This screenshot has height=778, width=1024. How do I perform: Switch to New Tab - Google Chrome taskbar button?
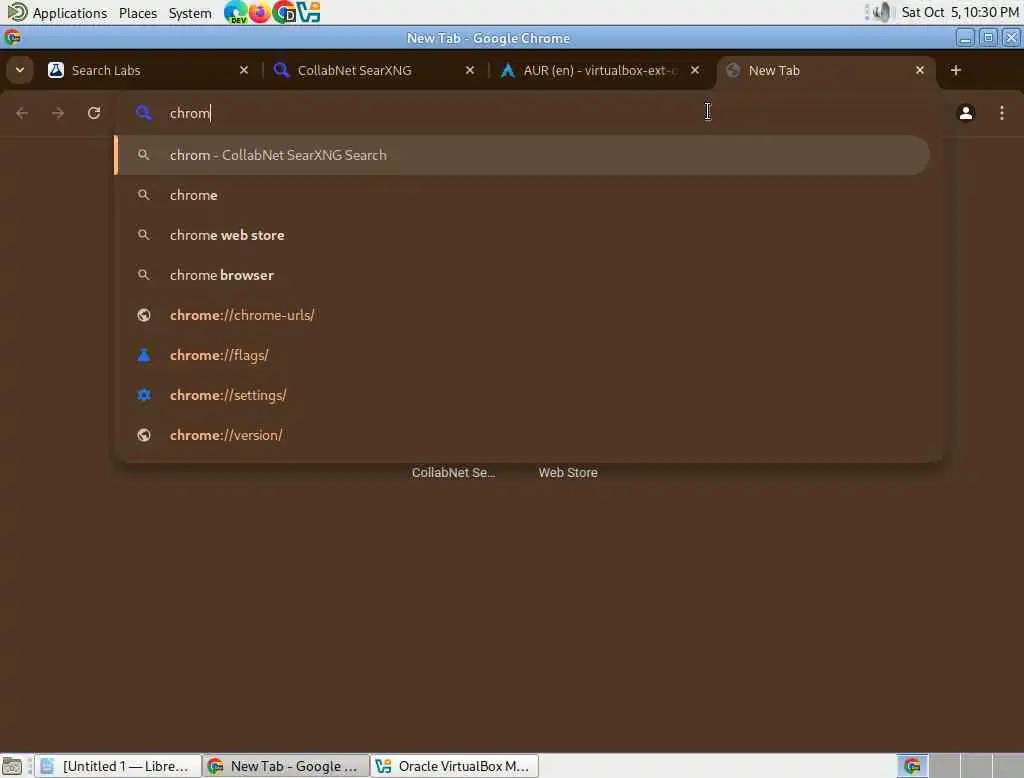coord(286,766)
